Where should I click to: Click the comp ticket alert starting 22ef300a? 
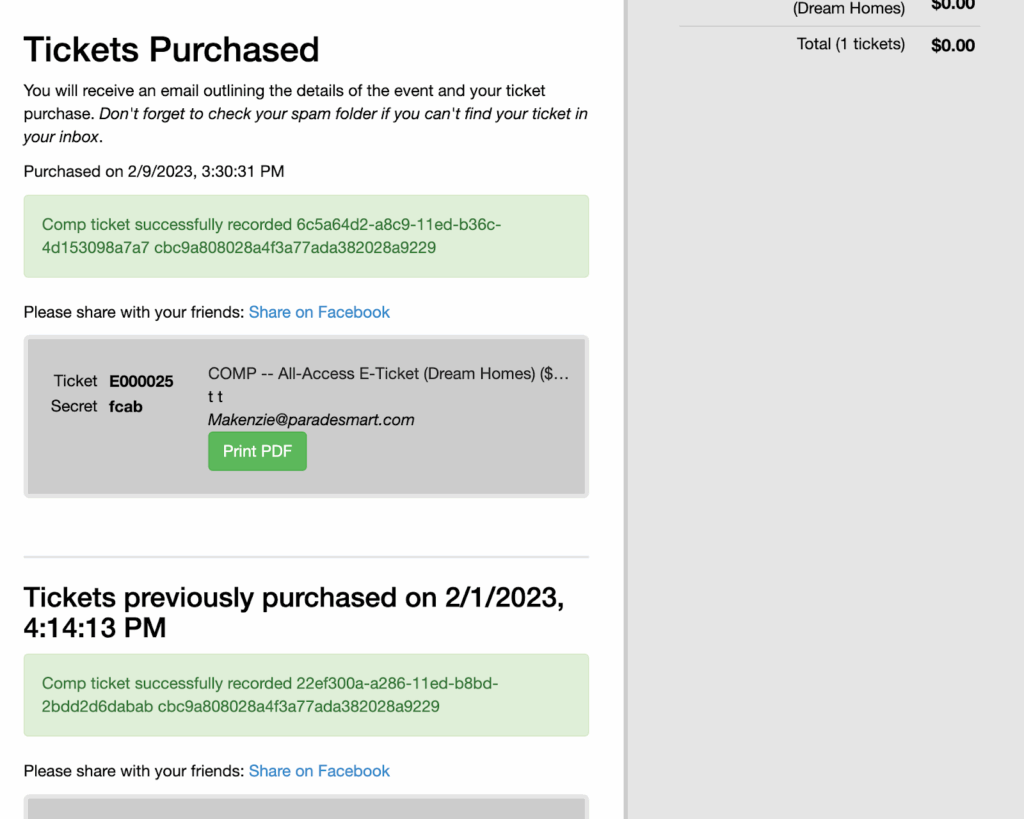tap(306, 695)
